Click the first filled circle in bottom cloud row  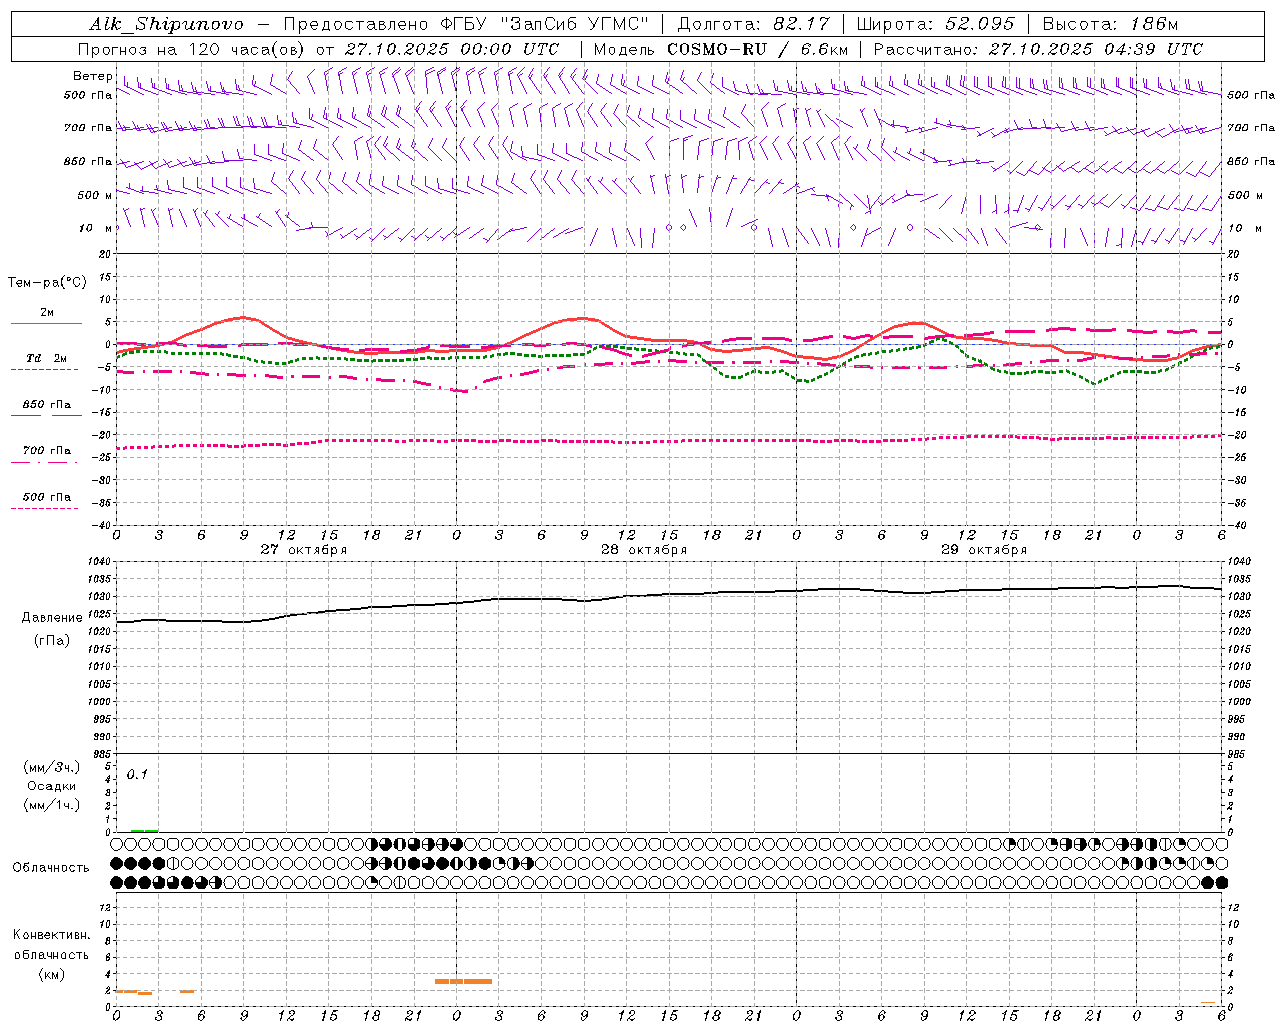point(117,882)
